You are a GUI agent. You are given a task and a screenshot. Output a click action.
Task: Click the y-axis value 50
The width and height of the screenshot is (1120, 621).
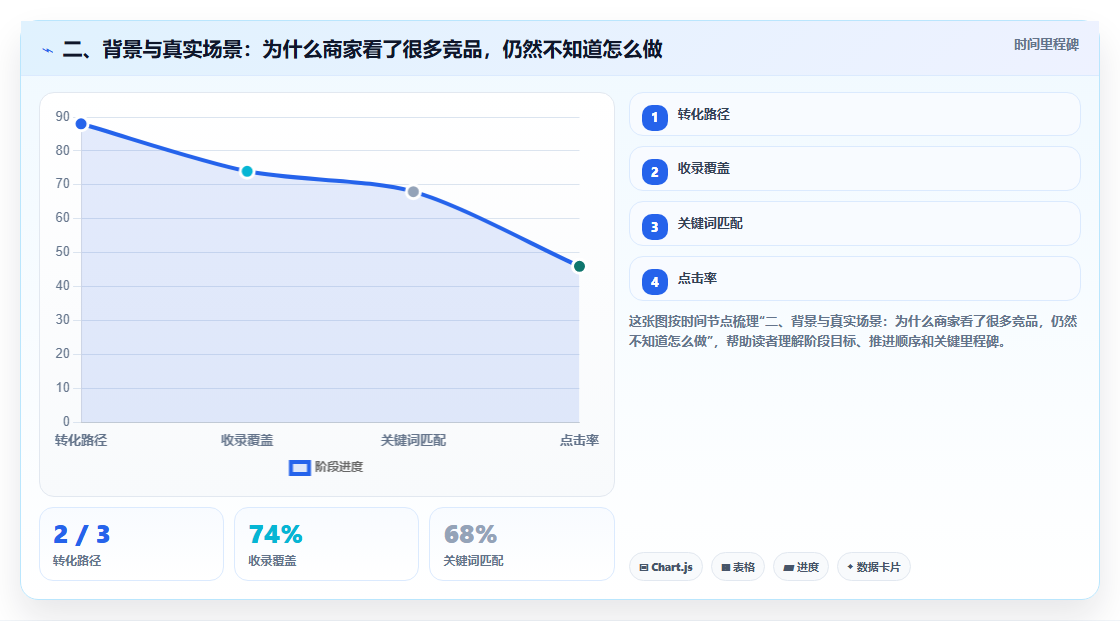point(63,252)
